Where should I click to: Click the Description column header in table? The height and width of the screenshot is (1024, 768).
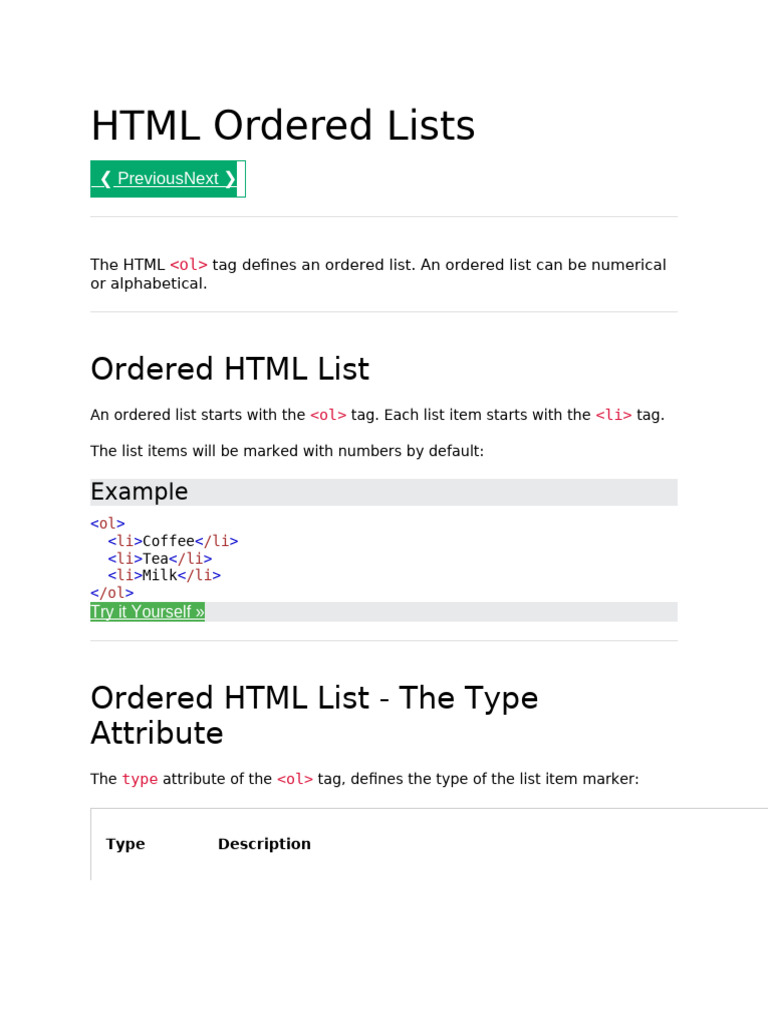coord(264,844)
